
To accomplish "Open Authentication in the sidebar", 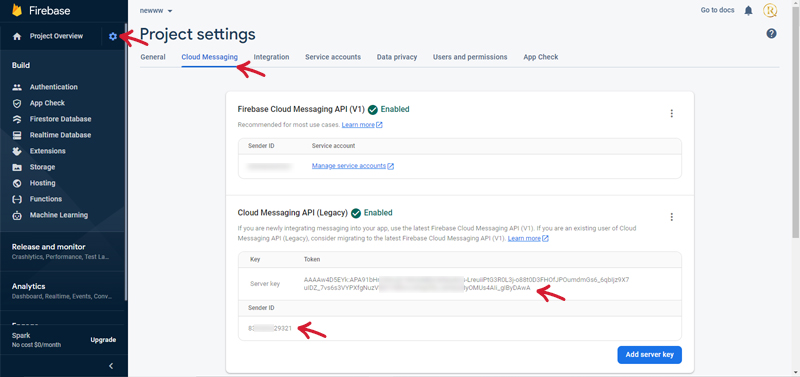I will [x=54, y=87].
